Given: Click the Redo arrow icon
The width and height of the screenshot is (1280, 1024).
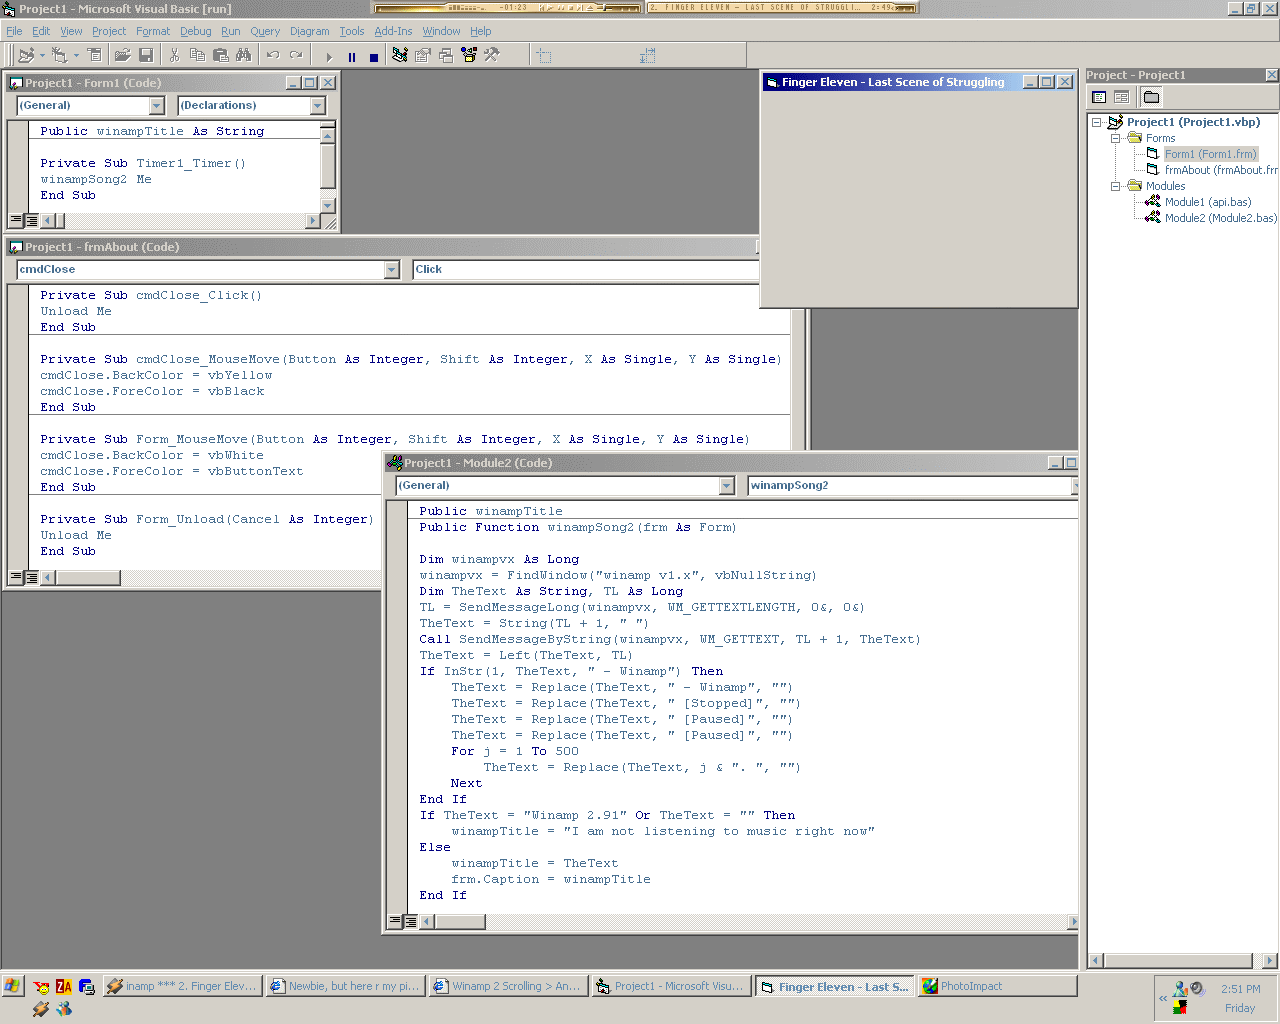Looking at the screenshot, I should [296, 56].
